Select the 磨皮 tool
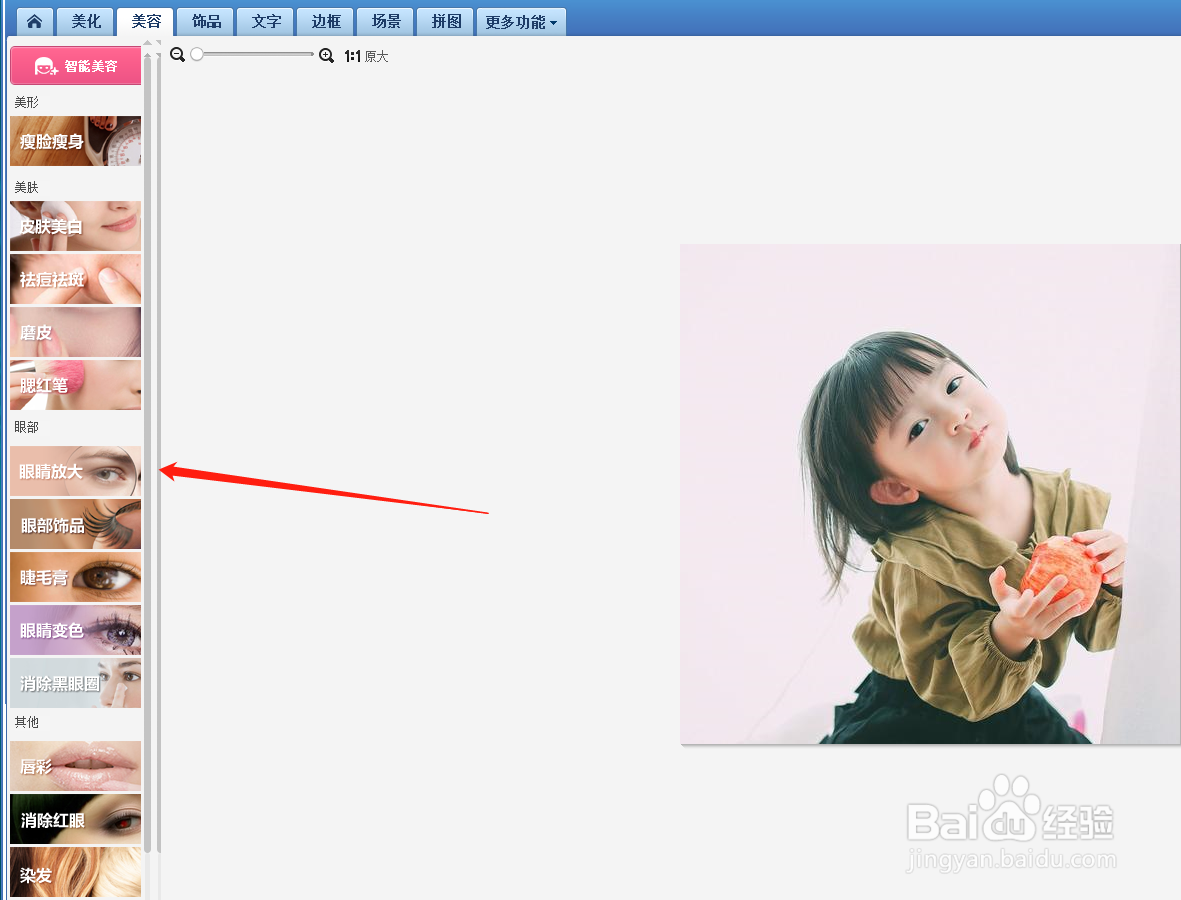 click(75, 331)
